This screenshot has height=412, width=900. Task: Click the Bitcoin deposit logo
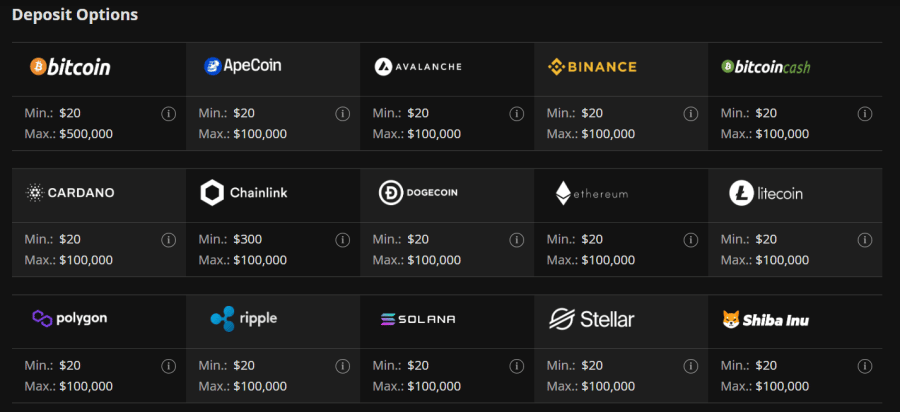[x=70, y=67]
